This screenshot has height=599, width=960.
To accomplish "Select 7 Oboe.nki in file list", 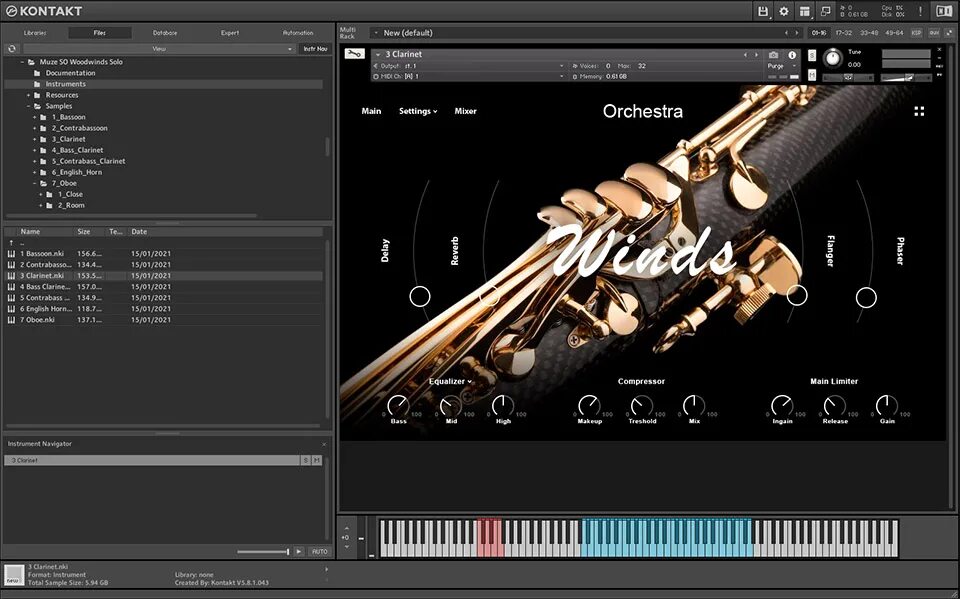I will [163, 320].
